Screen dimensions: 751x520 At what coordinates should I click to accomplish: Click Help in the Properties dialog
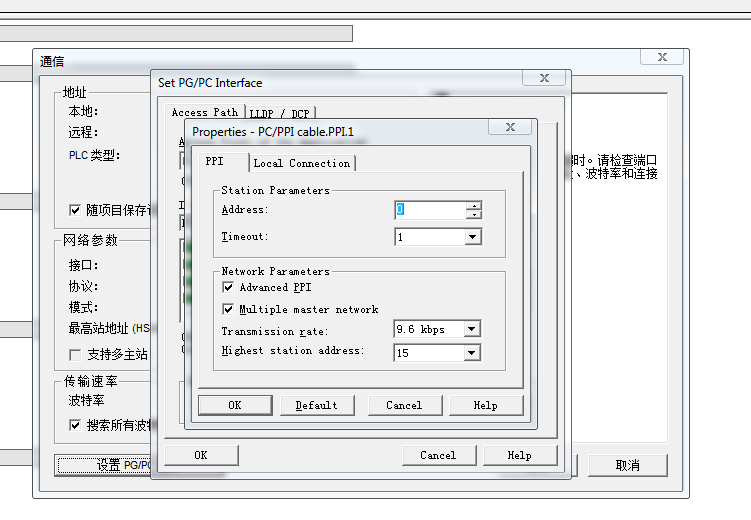485,405
